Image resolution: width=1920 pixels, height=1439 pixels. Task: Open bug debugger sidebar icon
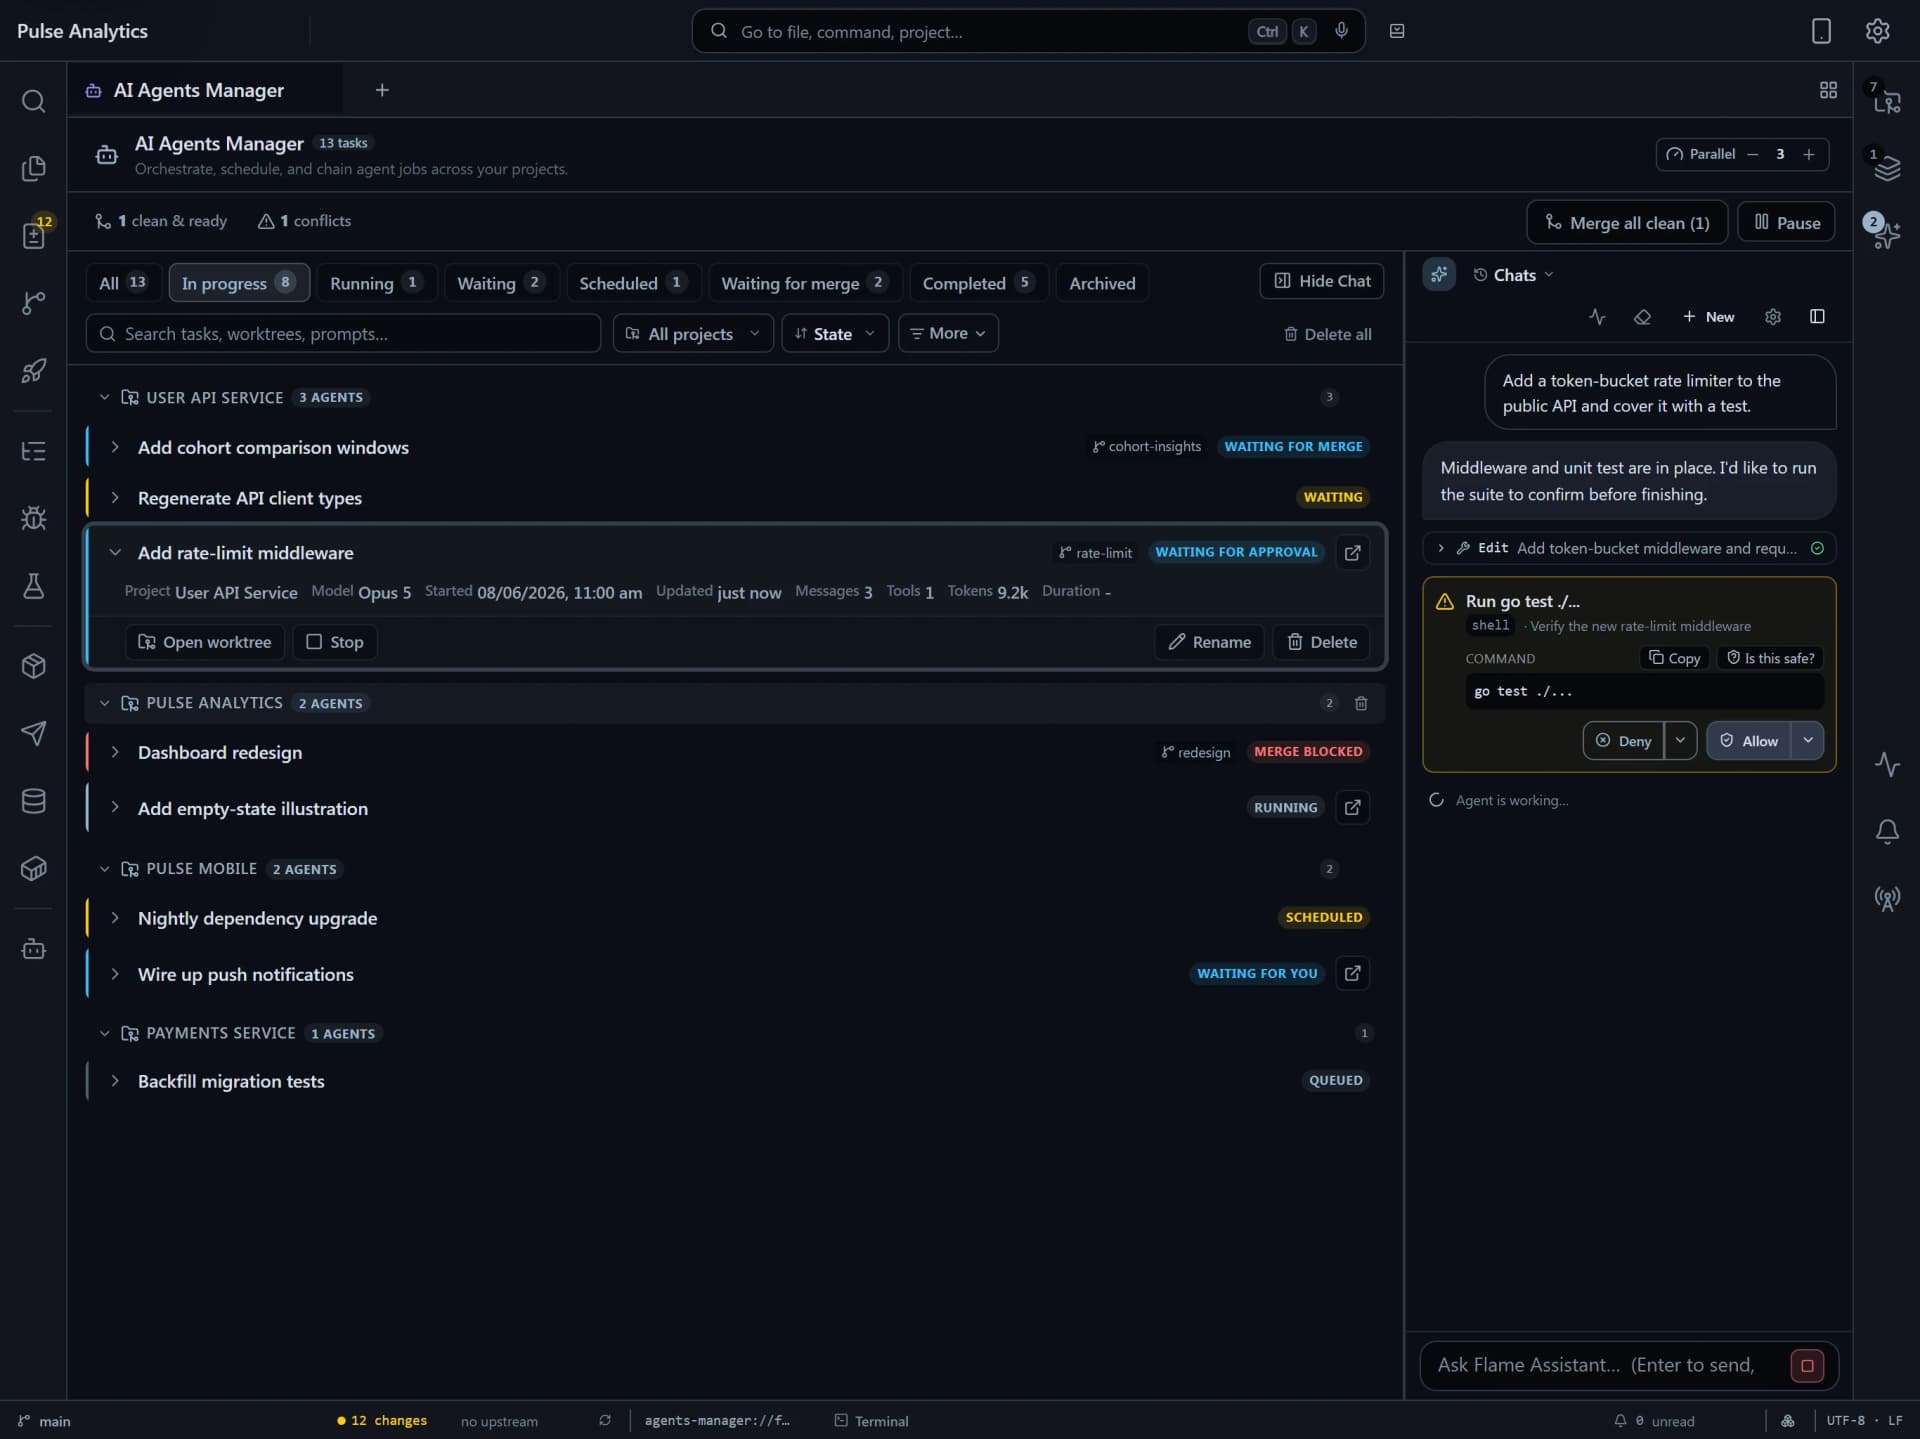pyautogui.click(x=33, y=518)
